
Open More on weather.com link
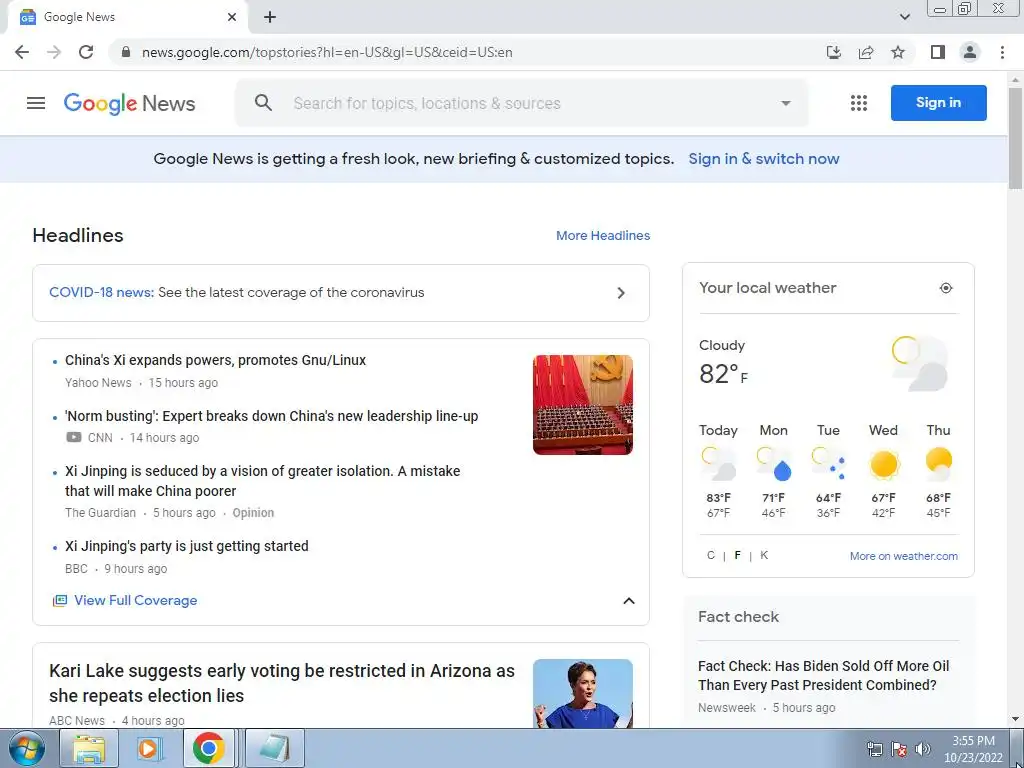904,556
